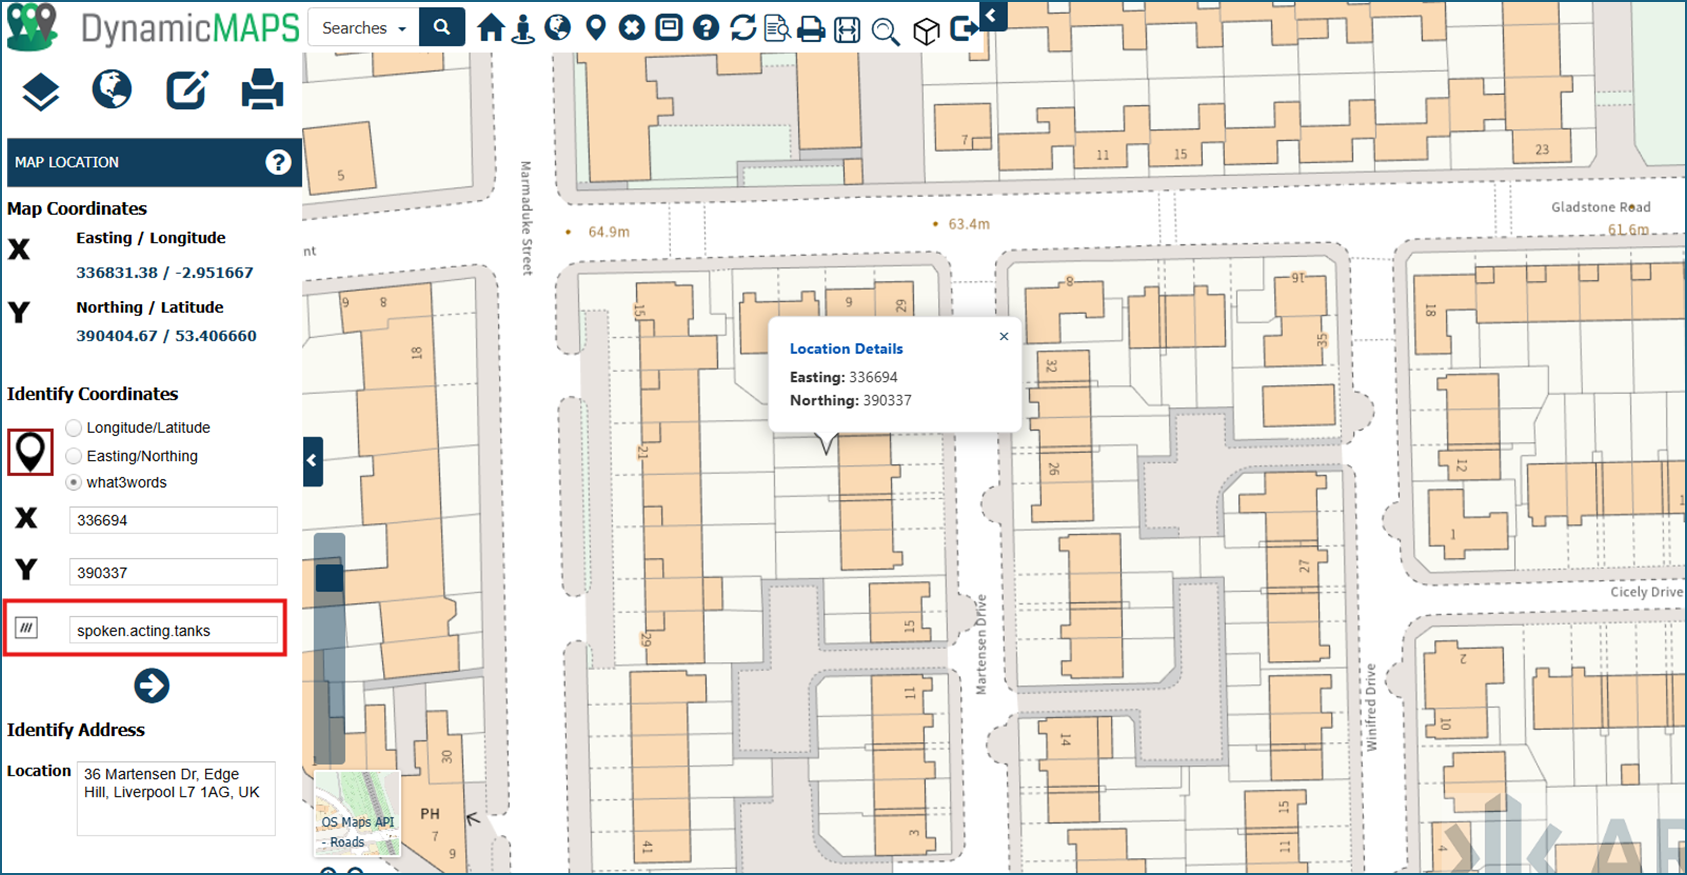Click the DynamicMAPS logo
Viewport: 1687px width, 875px height.
pyautogui.click(x=152, y=28)
